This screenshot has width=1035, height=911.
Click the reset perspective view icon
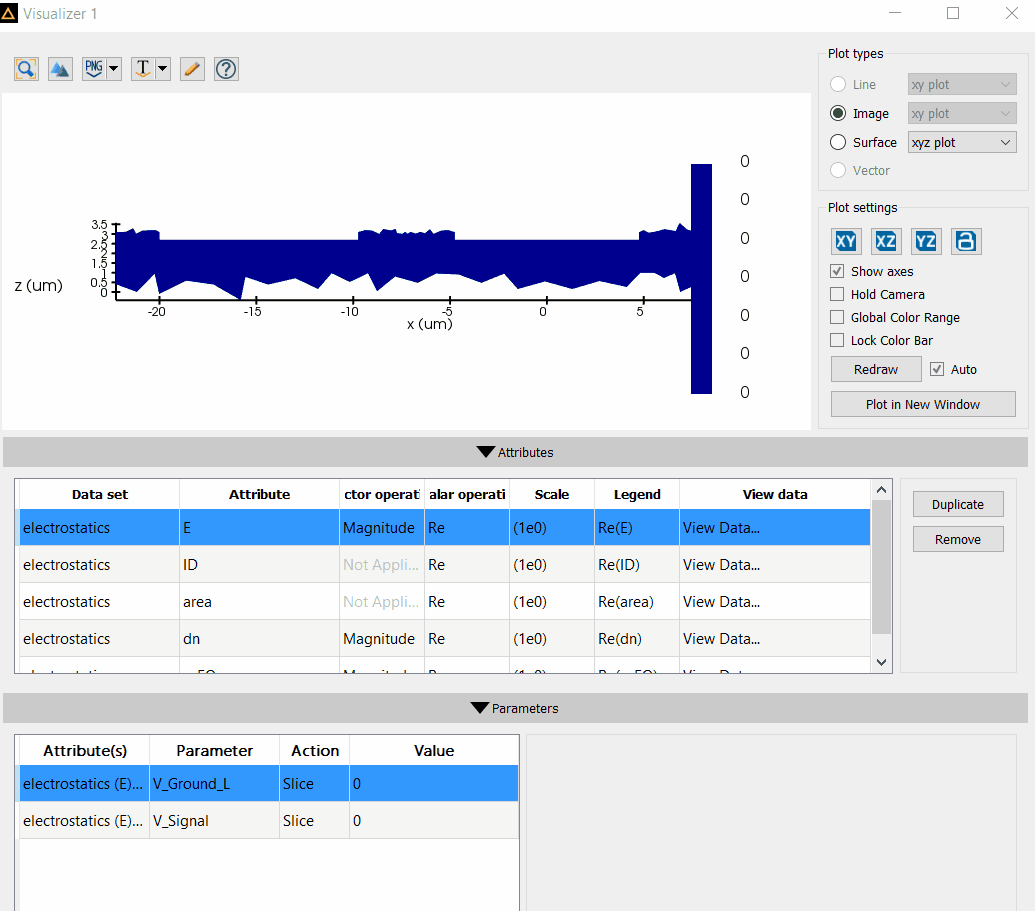click(x=966, y=242)
